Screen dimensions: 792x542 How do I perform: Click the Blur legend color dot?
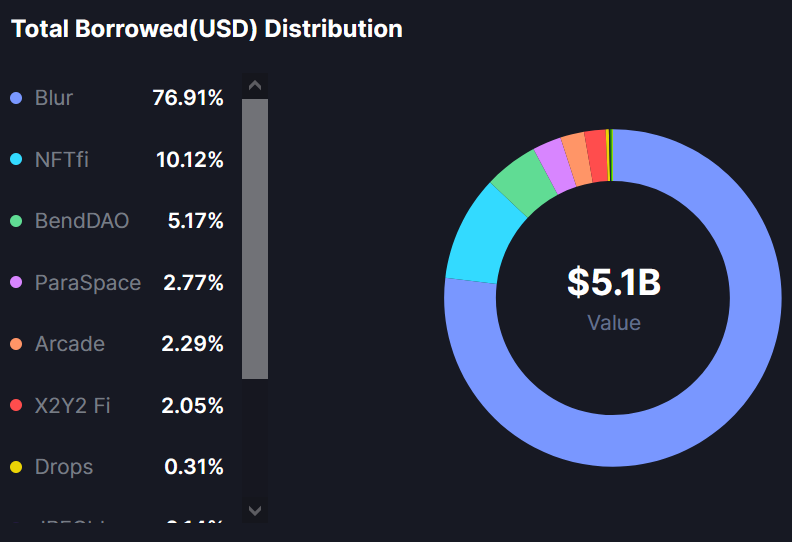(x=16, y=98)
